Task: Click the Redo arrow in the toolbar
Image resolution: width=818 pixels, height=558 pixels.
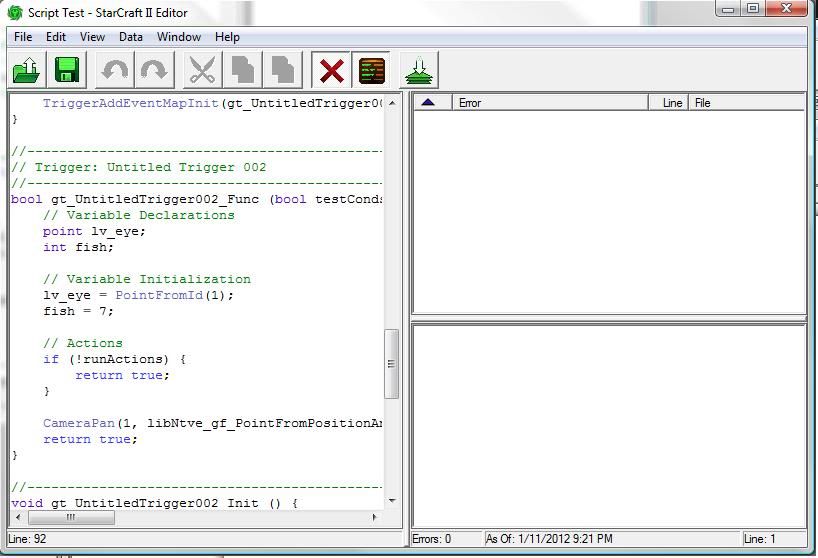Action: [x=154, y=71]
